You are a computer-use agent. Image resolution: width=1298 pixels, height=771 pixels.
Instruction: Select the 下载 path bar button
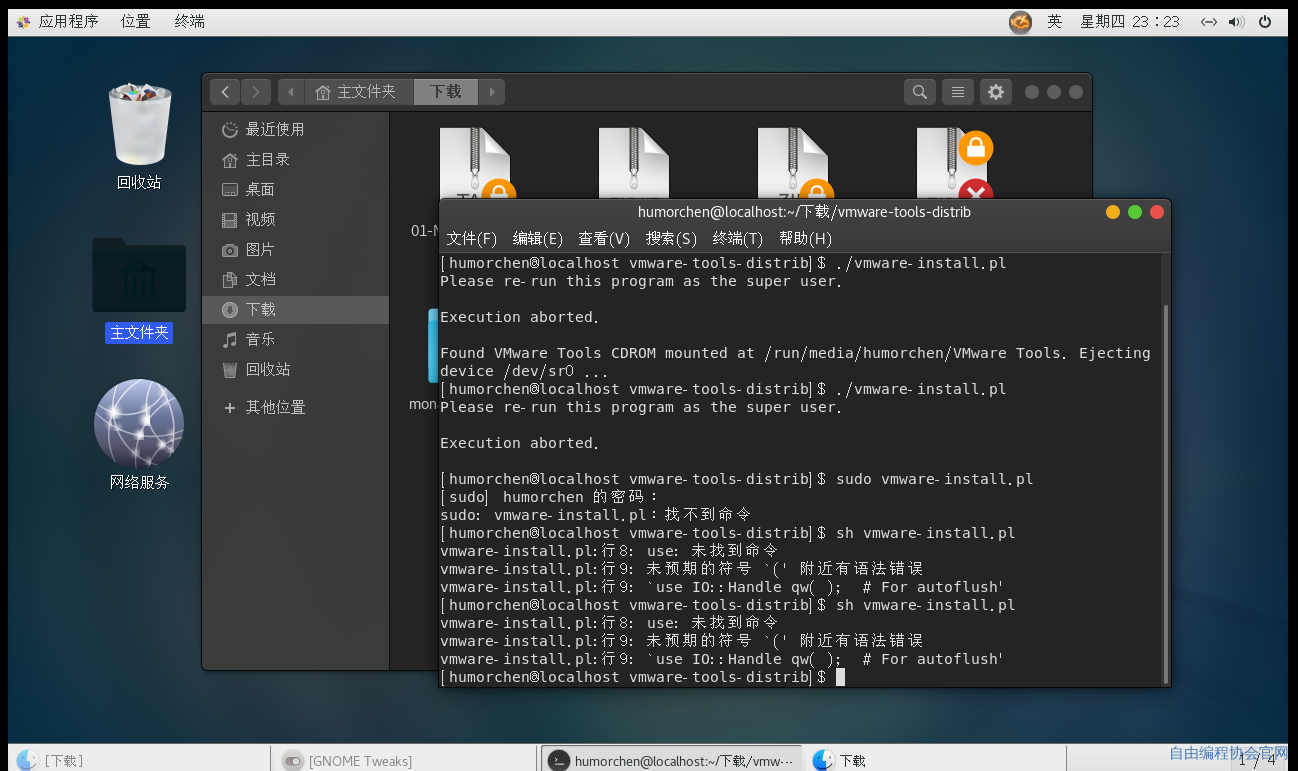tap(446, 92)
